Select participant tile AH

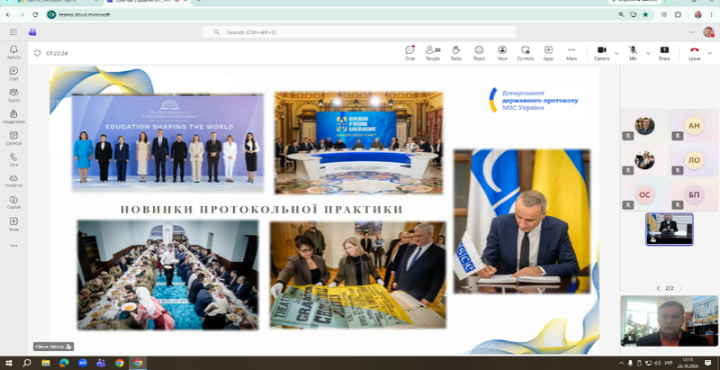point(693,125)
